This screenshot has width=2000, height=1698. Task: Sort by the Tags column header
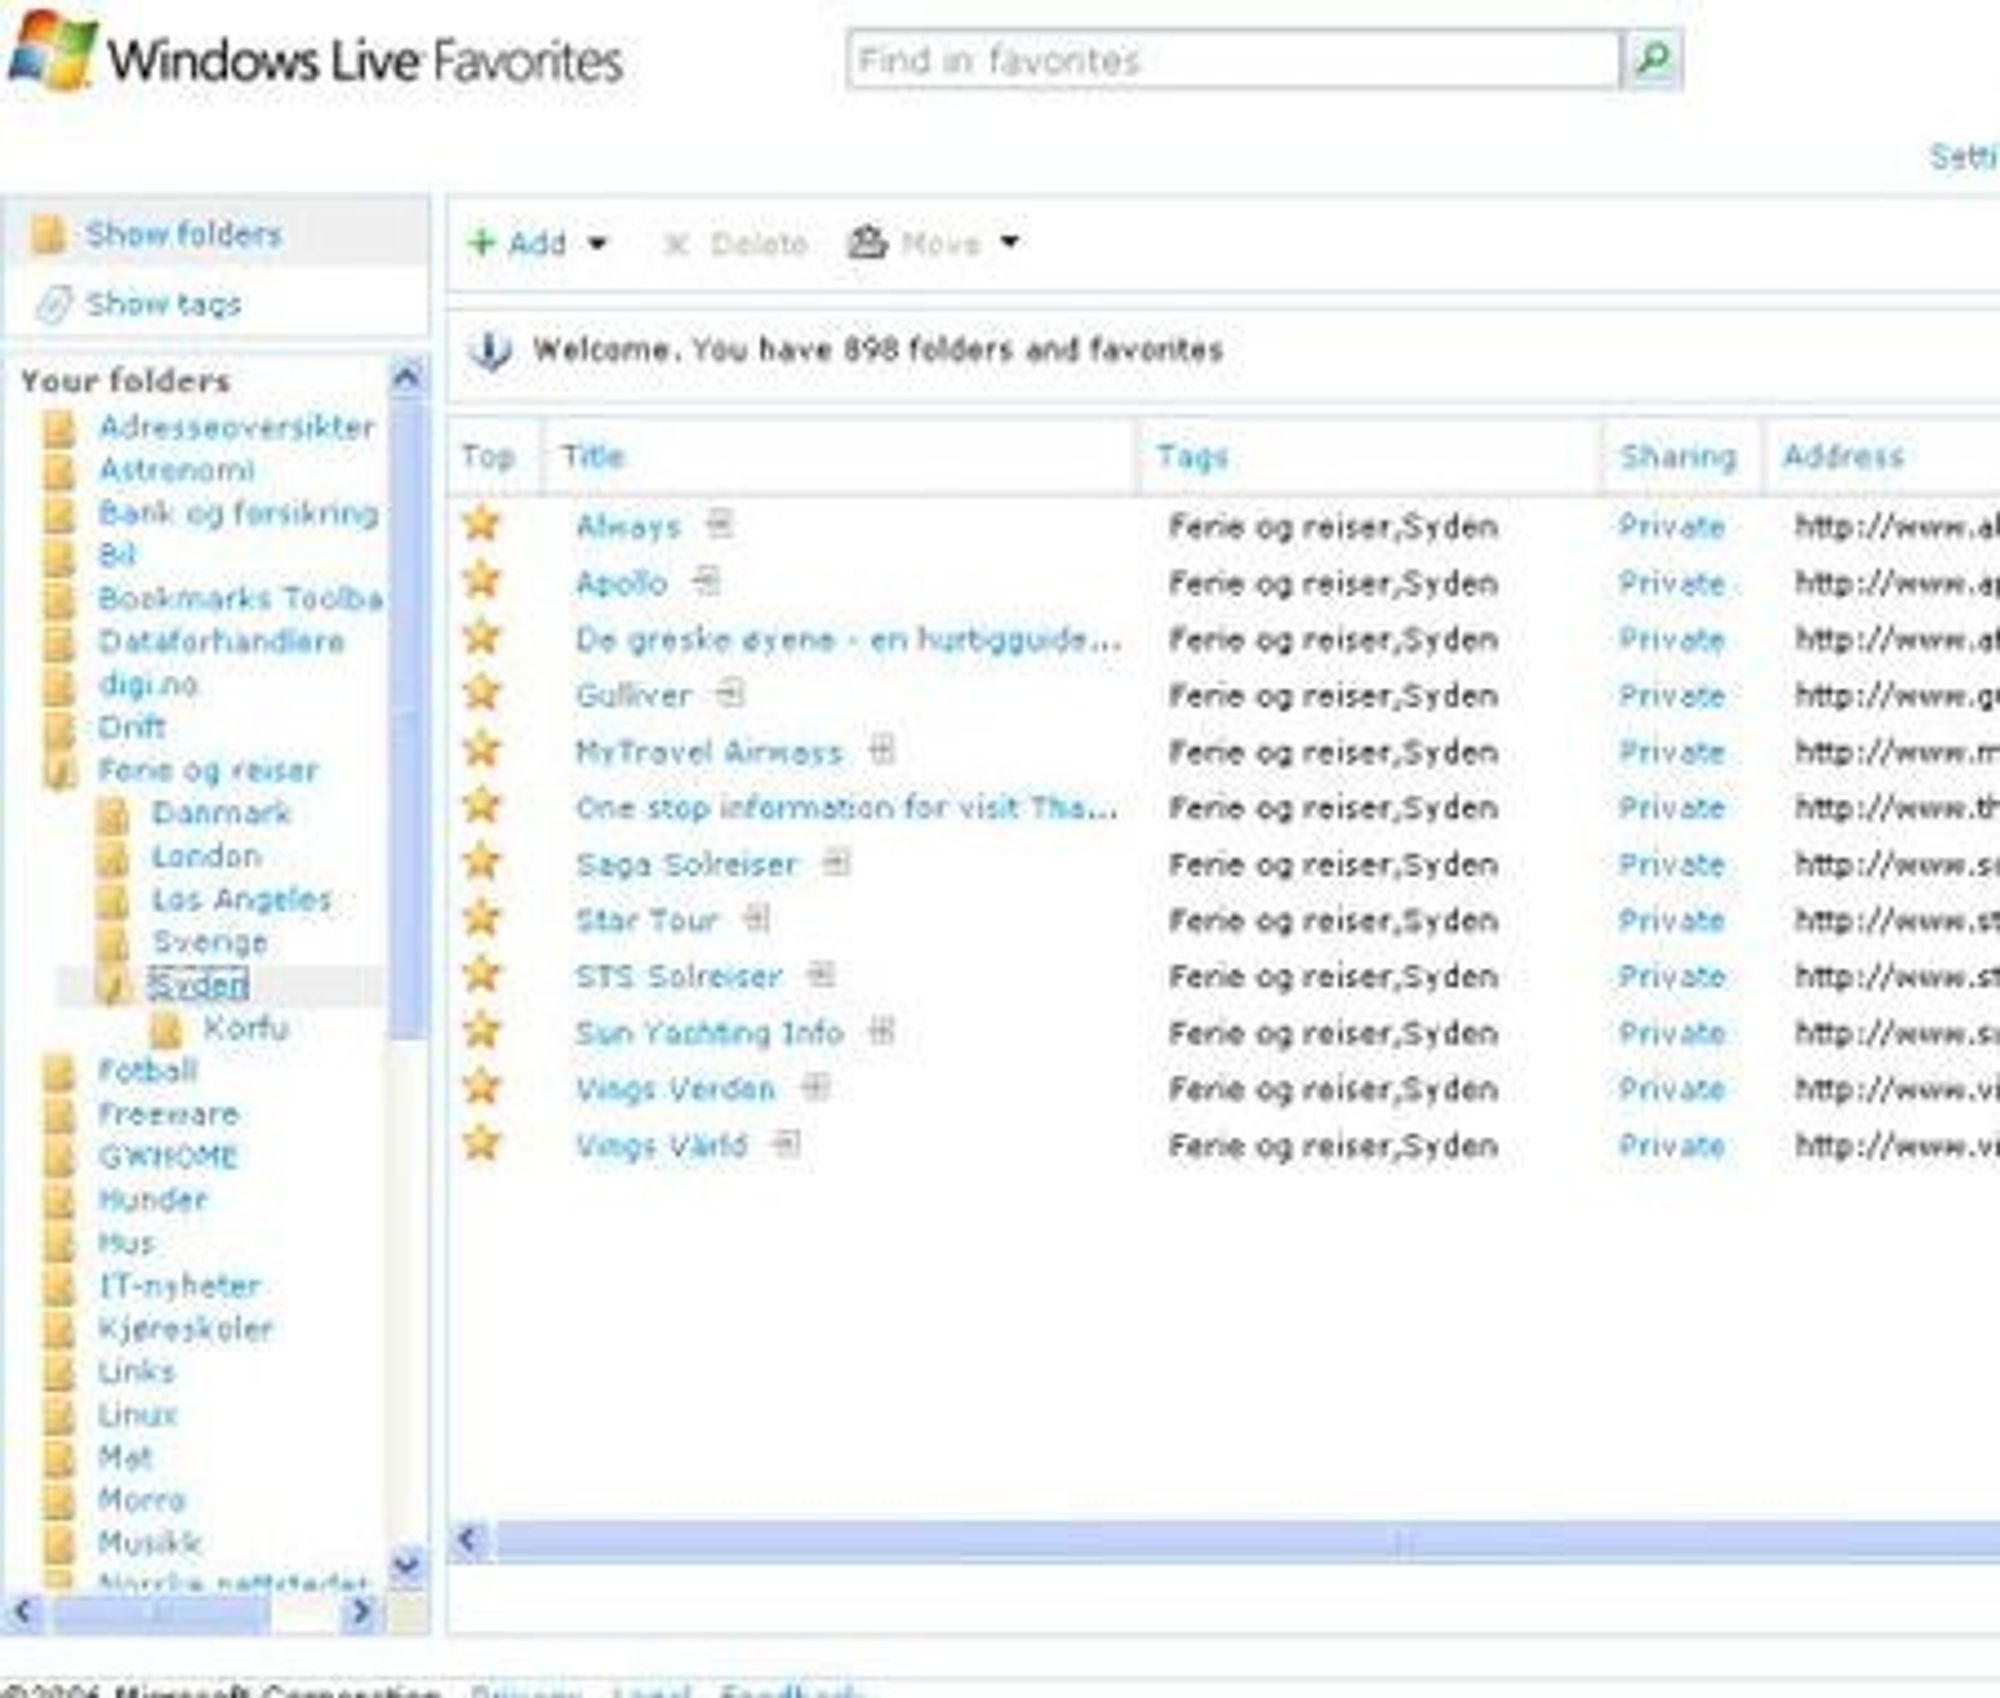[1192, 456]
